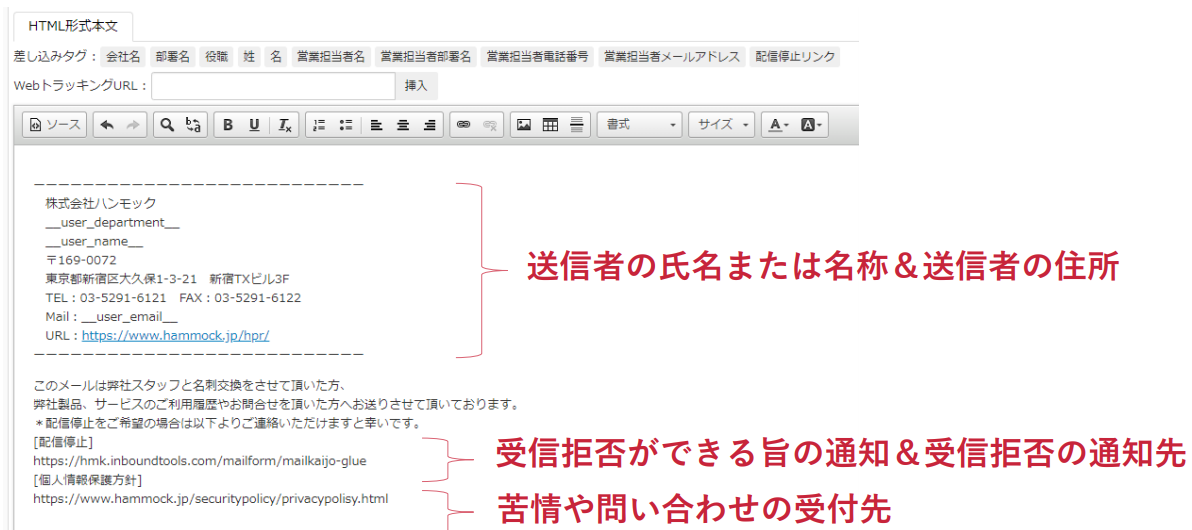Click the TEL：03-5291-6121 line
This screenshot has height=530, width=1192.
[x=173, y=298]
